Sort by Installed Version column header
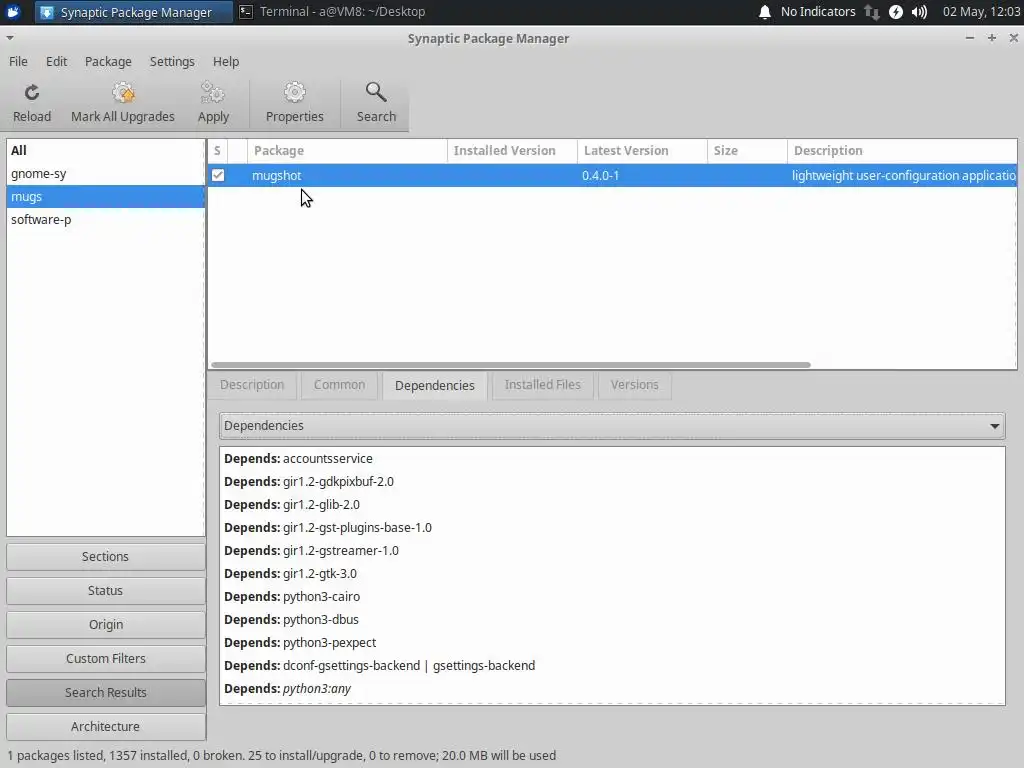1024x768 pixels. 512,151
